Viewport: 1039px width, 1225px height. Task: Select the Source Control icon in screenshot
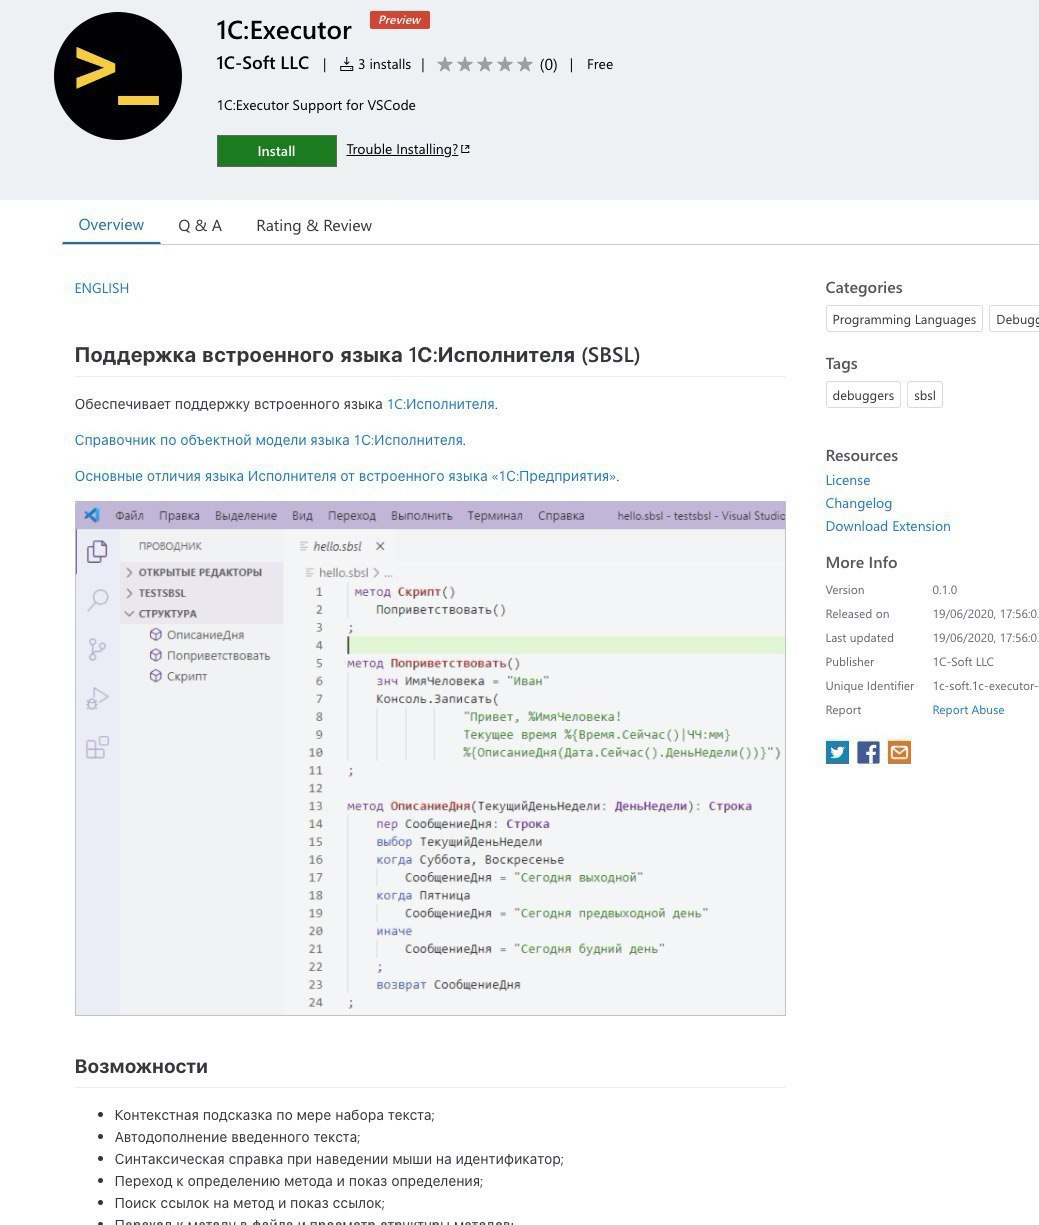[x=97, y=649]
